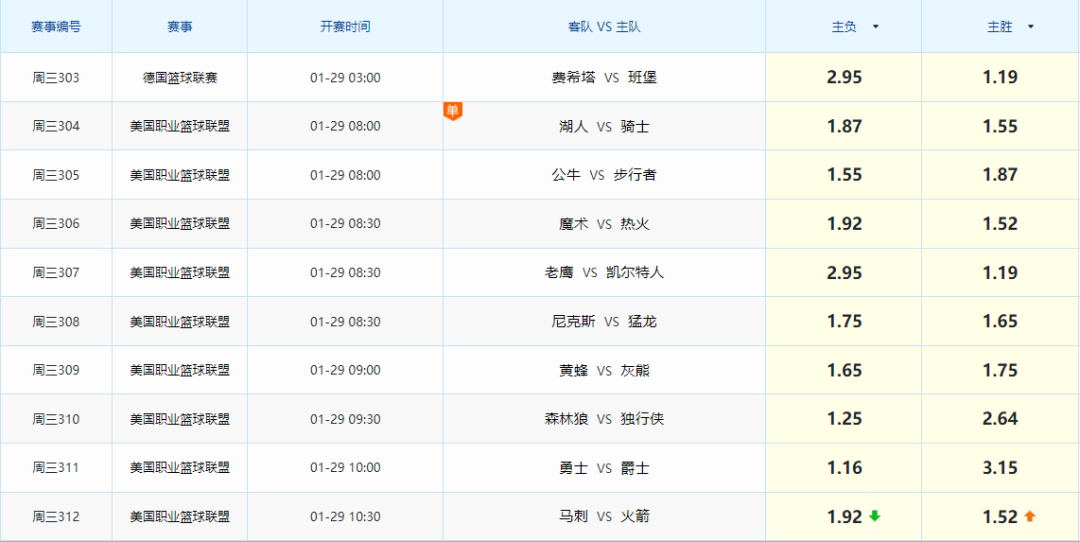Click 01-29 08:30 in the 周三307 row
Viewport: 1080px width, 542px height.
[x=345, y=273]
